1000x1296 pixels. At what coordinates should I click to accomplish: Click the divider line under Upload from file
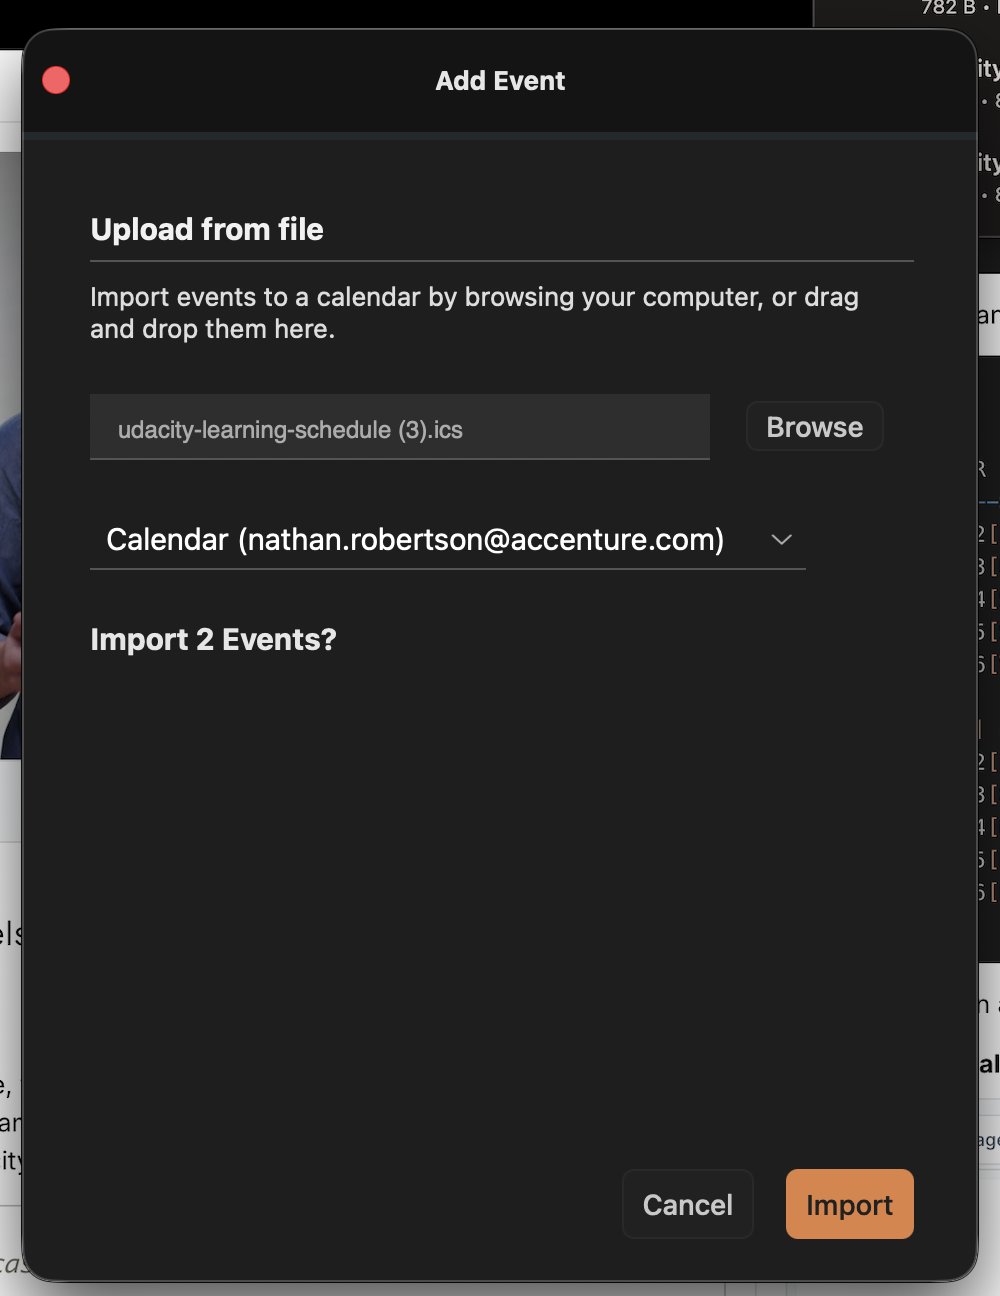[x=502, y=261]
